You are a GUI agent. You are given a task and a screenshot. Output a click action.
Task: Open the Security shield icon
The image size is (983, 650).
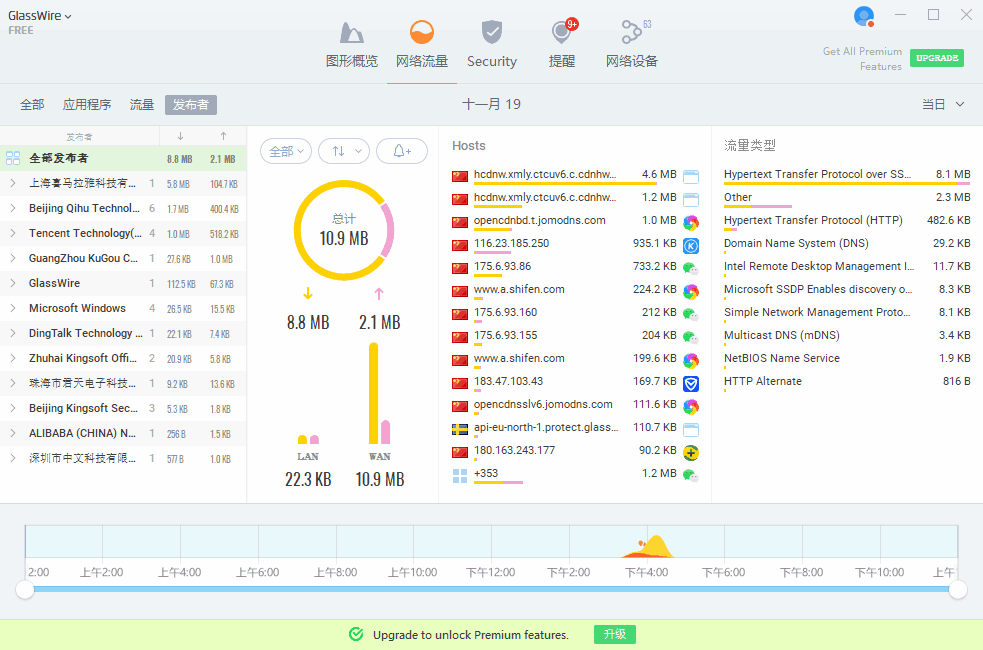(491, 34)
